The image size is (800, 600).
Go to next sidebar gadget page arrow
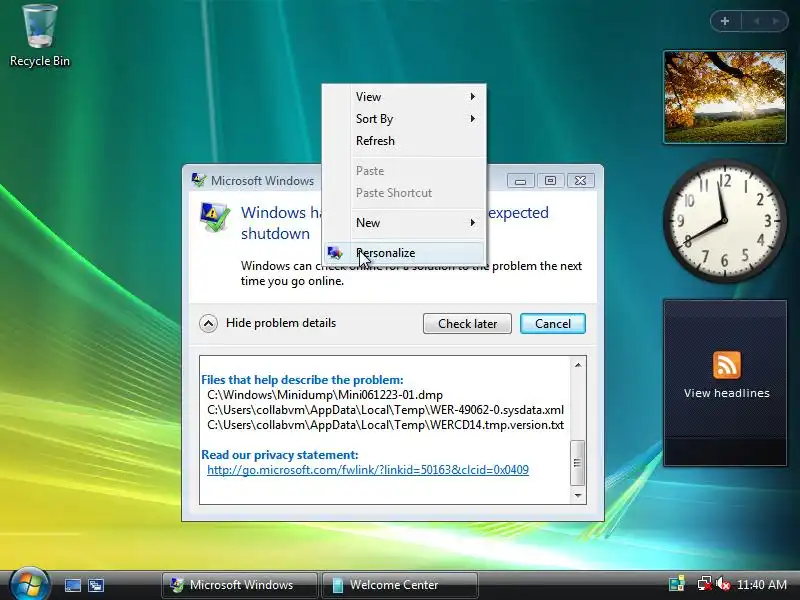[776, 21]
